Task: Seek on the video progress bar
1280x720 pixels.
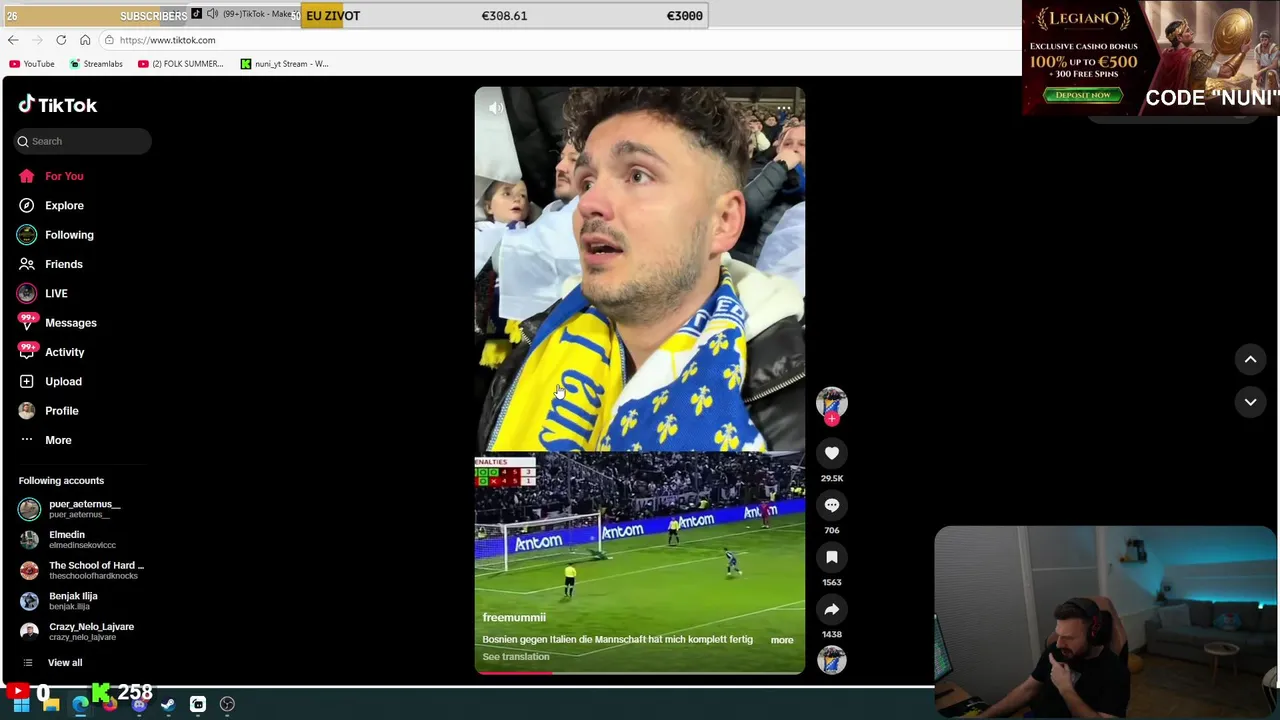Action: coord(640,673)
